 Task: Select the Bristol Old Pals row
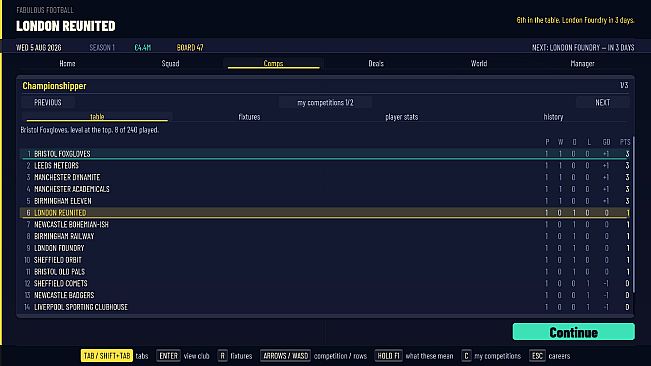(x=326, y=271)
